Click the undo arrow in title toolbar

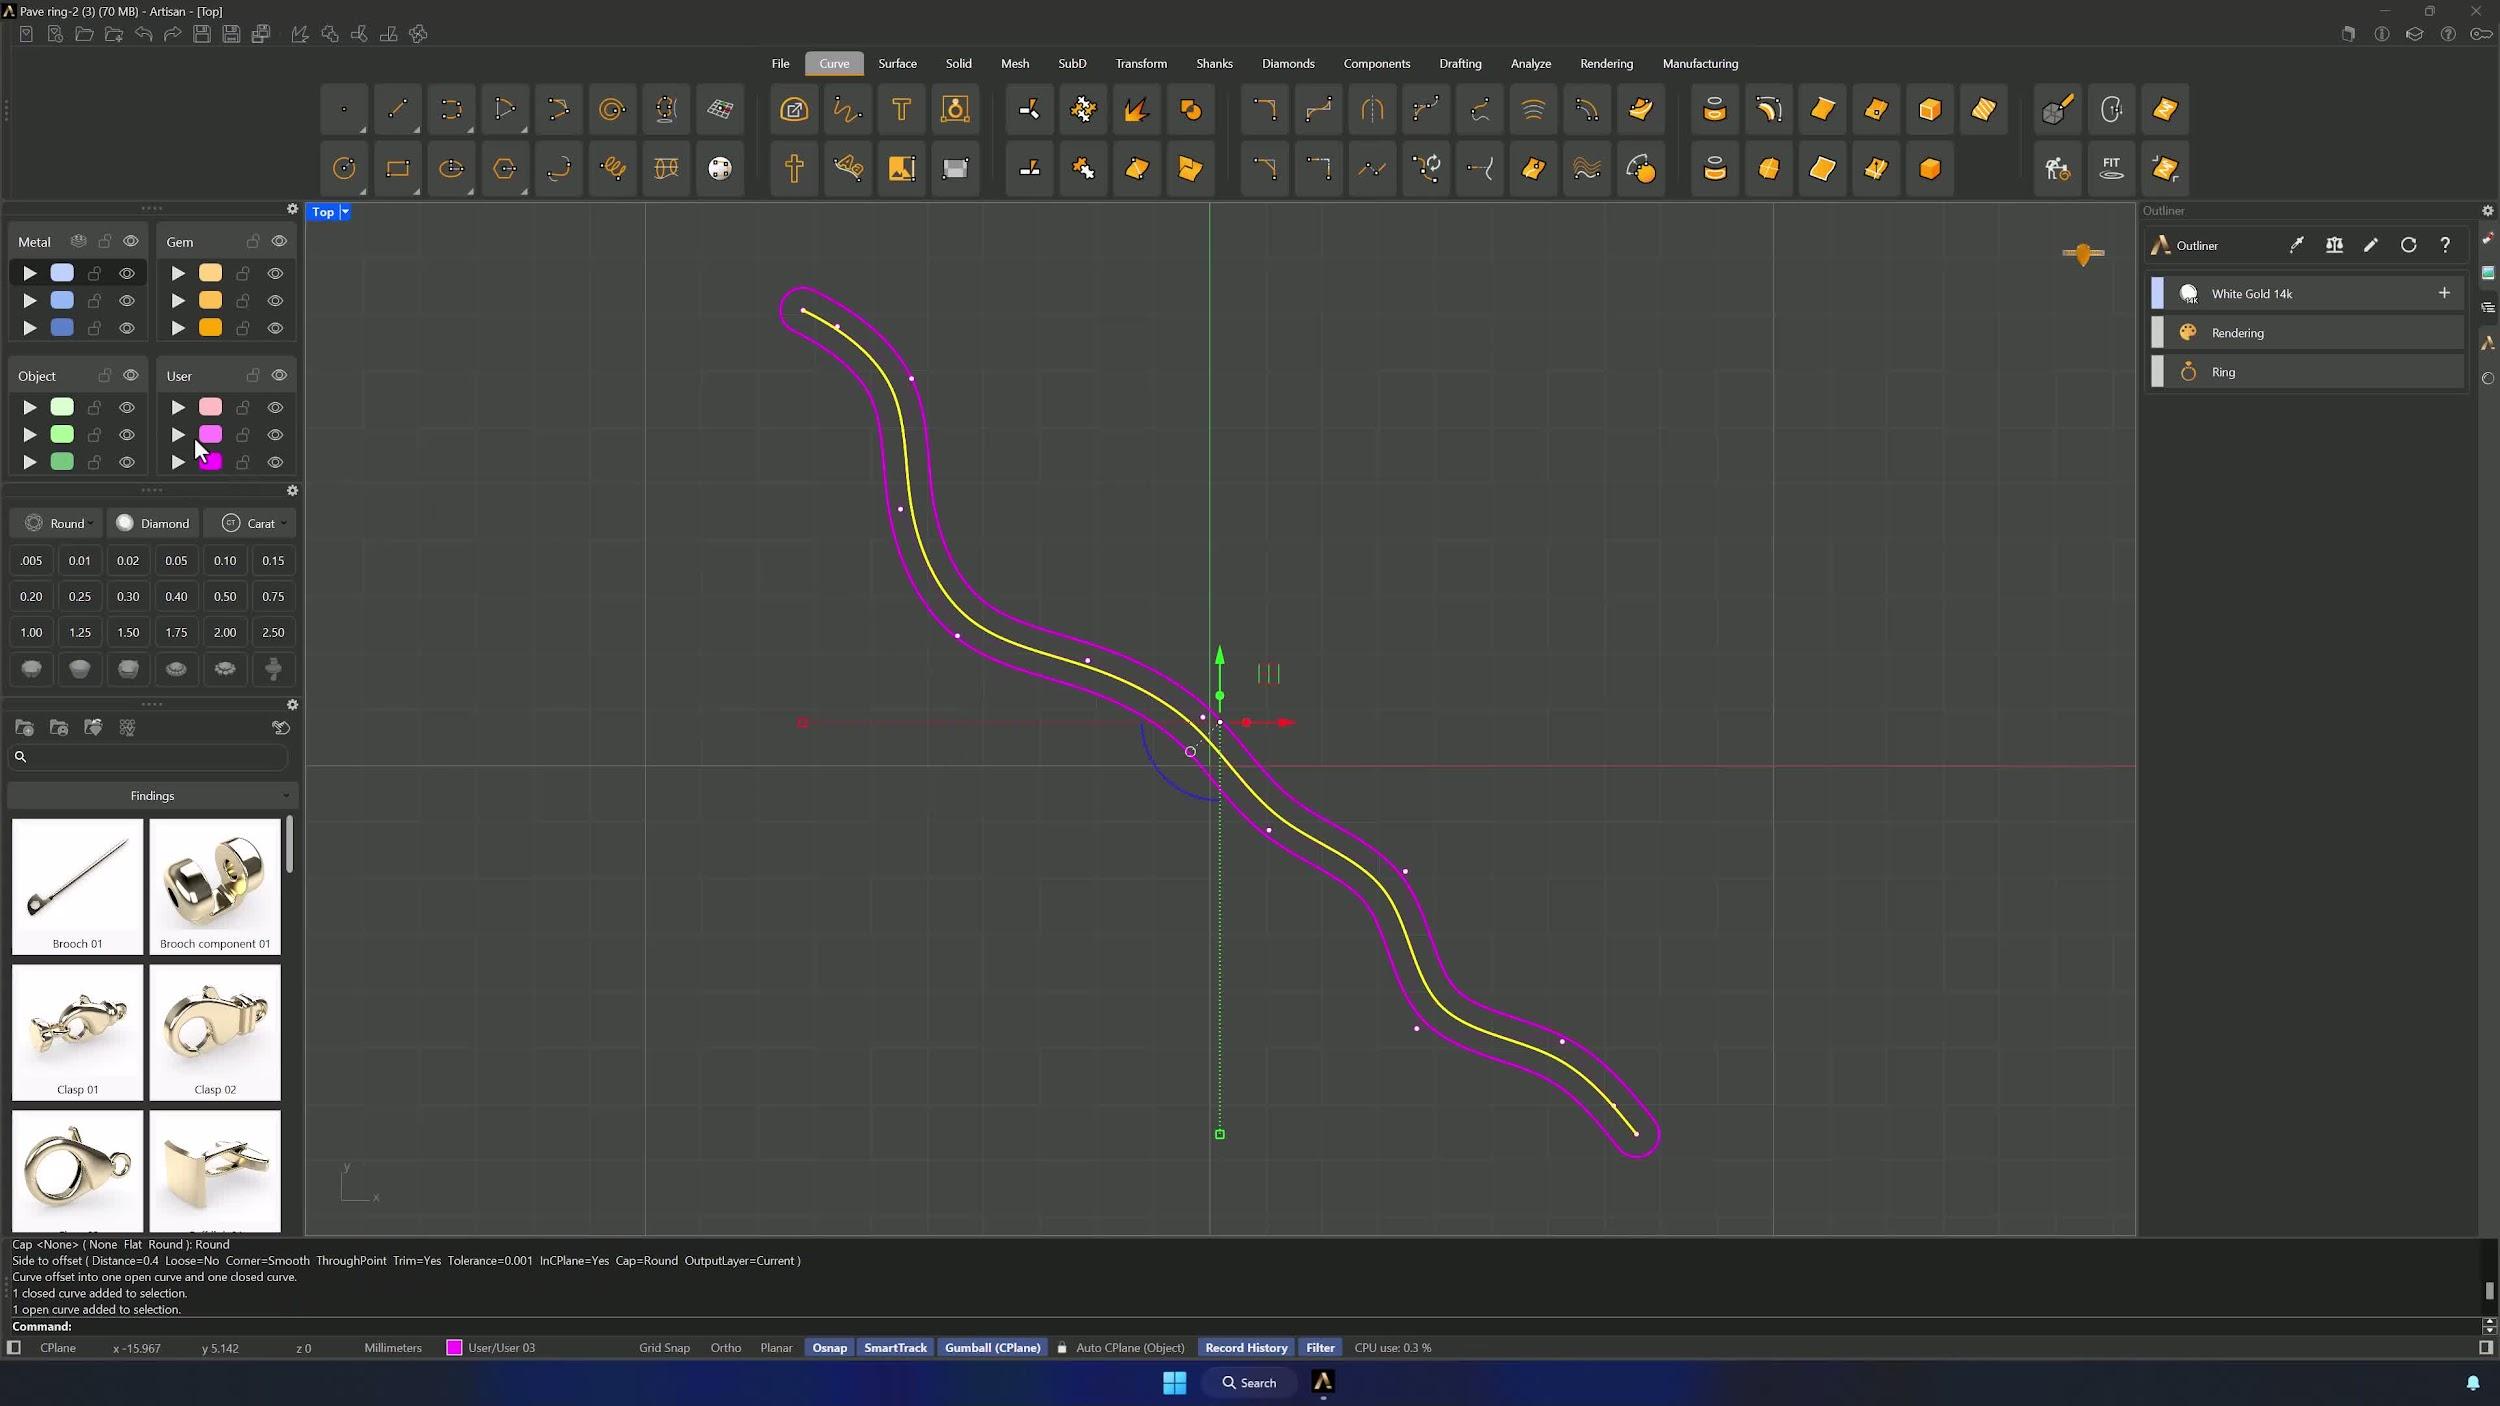click(x=144, y=34)
